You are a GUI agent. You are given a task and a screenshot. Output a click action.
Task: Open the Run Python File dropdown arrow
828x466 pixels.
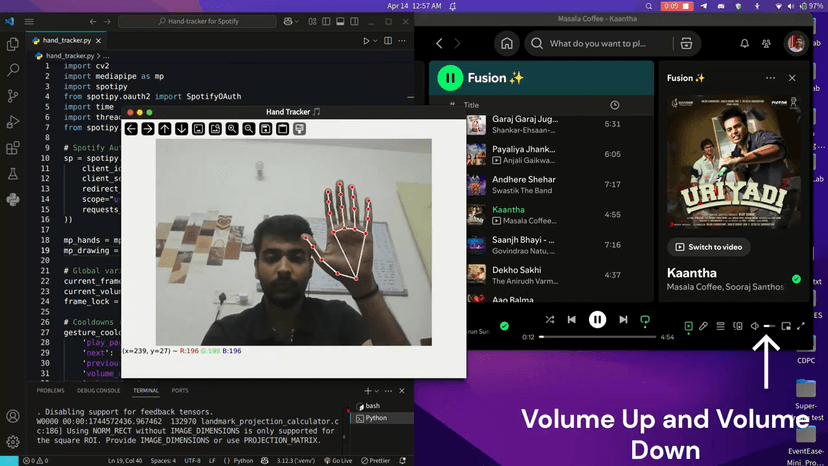[x=378, y=41]
